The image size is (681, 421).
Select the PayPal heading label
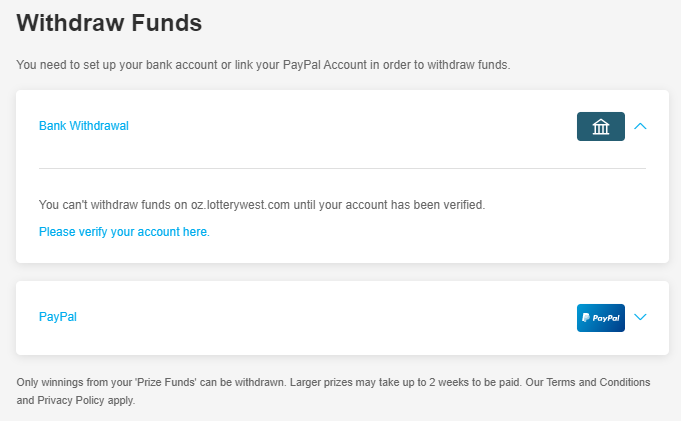(x=58, y=317)
